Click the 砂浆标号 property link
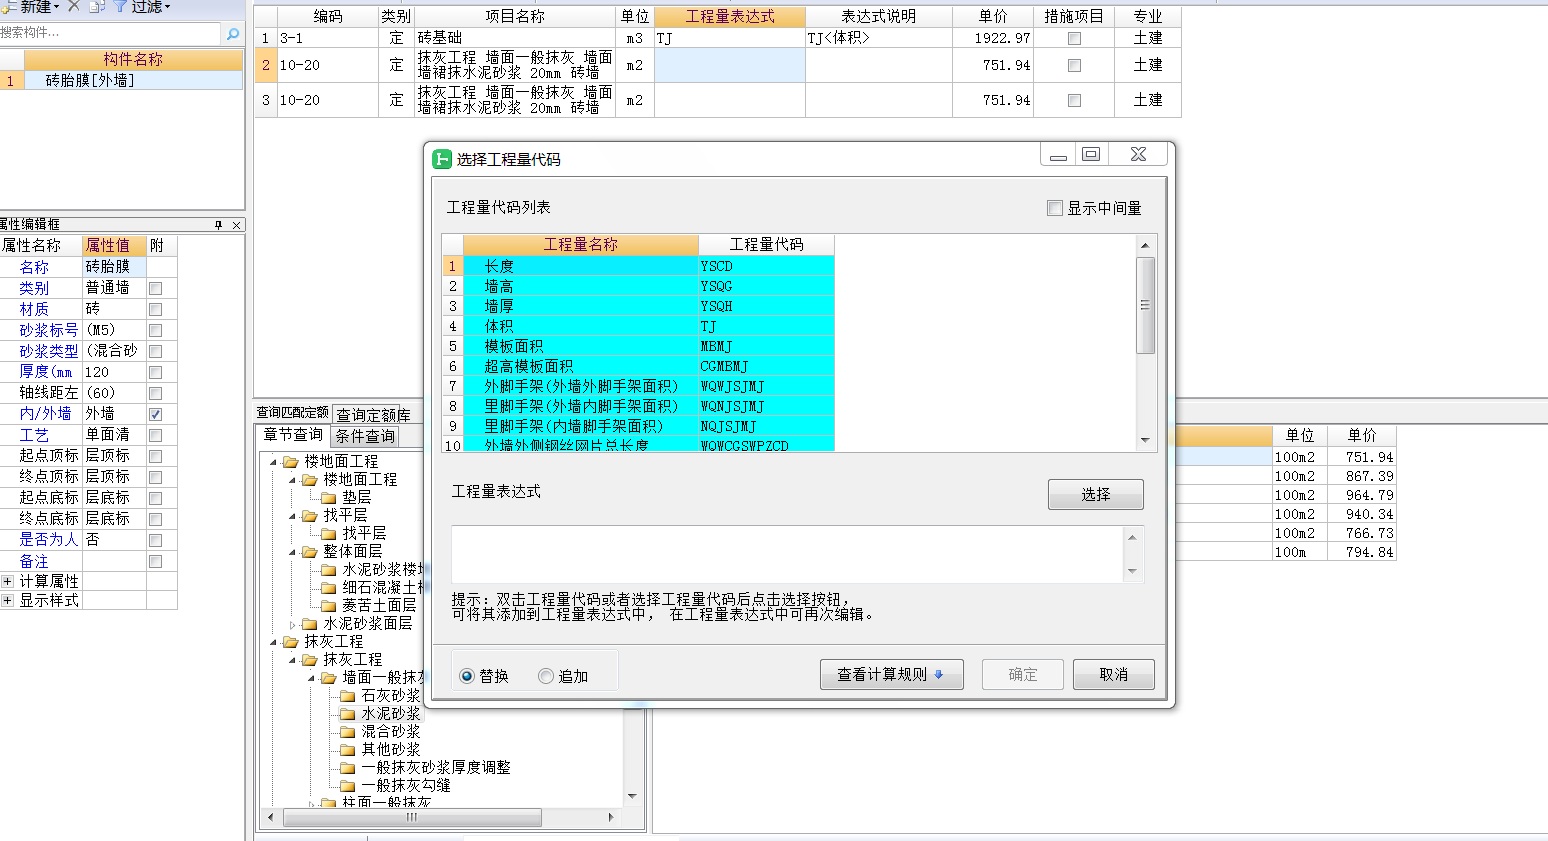Viewport: 1548px width, 841px height. click(x=48, y=330)
